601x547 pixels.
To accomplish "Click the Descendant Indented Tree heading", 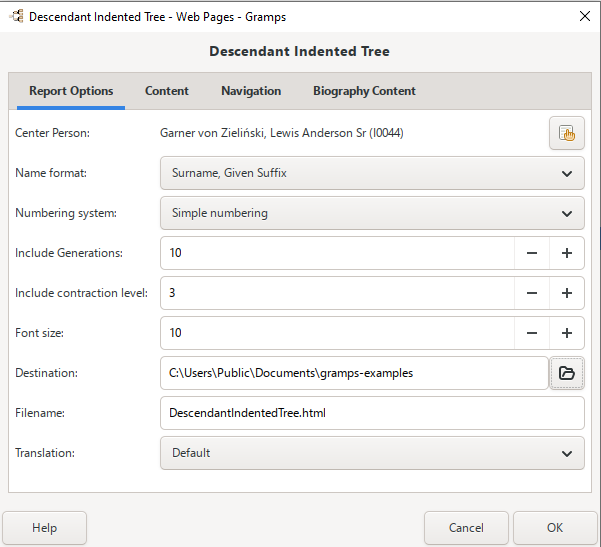I will click(299, 51).
